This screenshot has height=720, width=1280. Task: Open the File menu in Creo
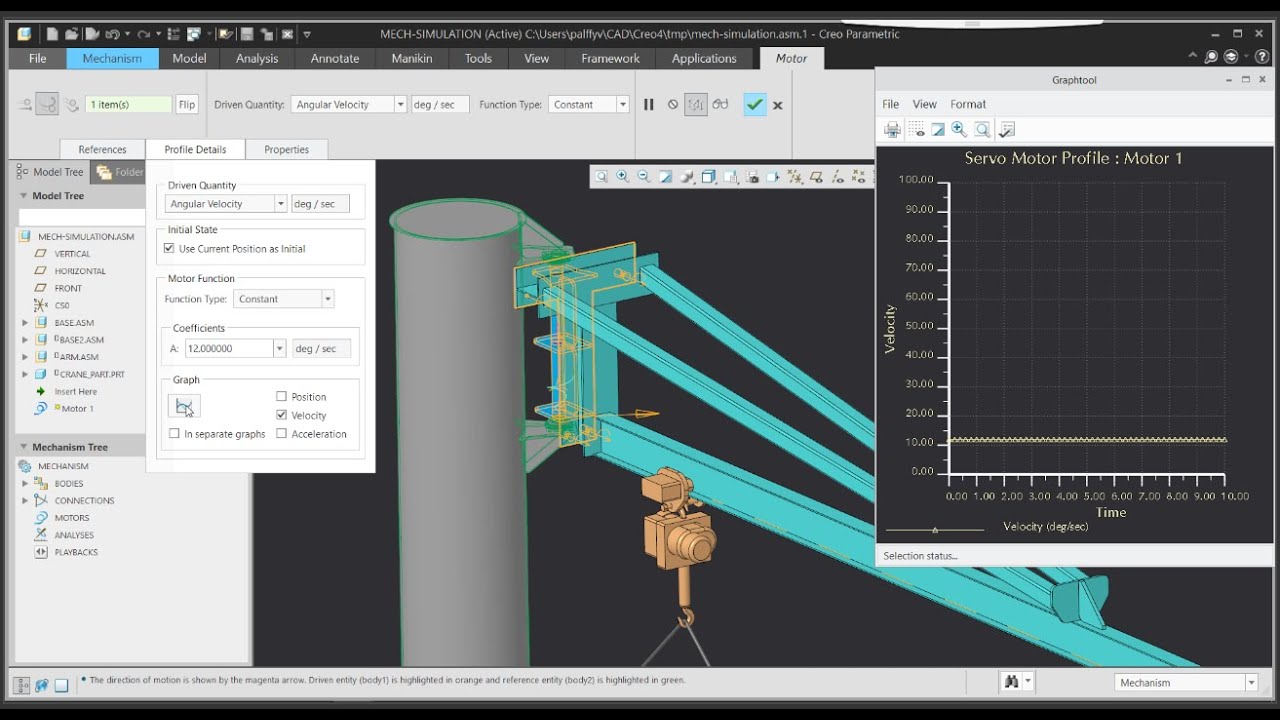pos(38,58)
